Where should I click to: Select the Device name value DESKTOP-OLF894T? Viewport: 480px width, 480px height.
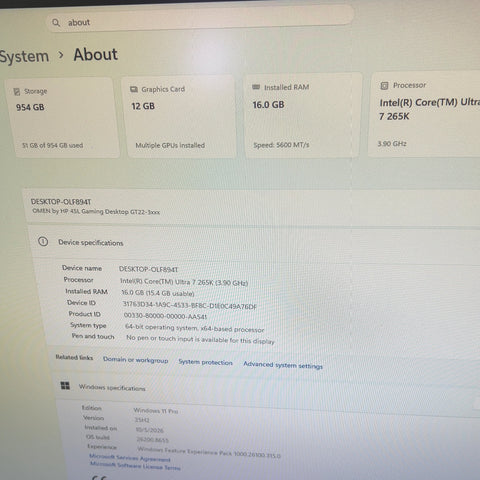(x=148, y=269)
